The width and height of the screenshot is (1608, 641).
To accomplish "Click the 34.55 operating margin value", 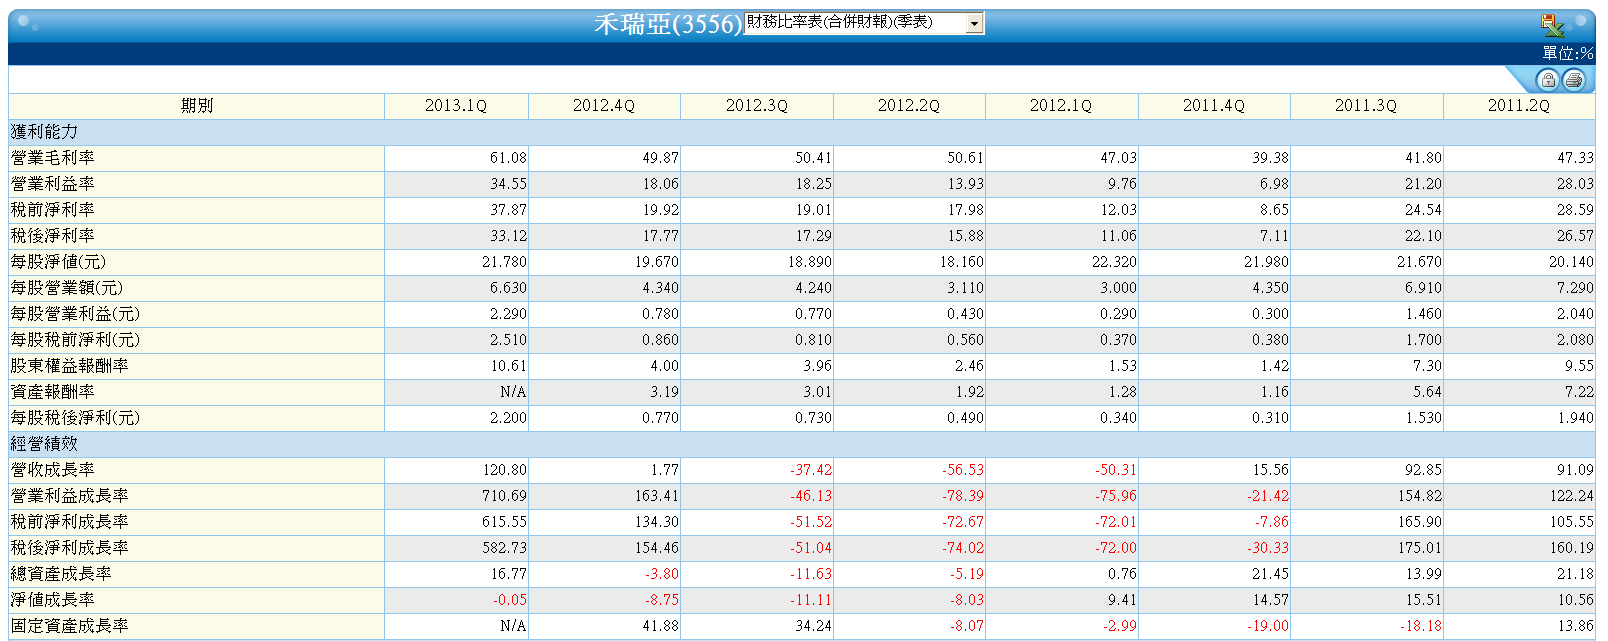I will tap(508, 184).
